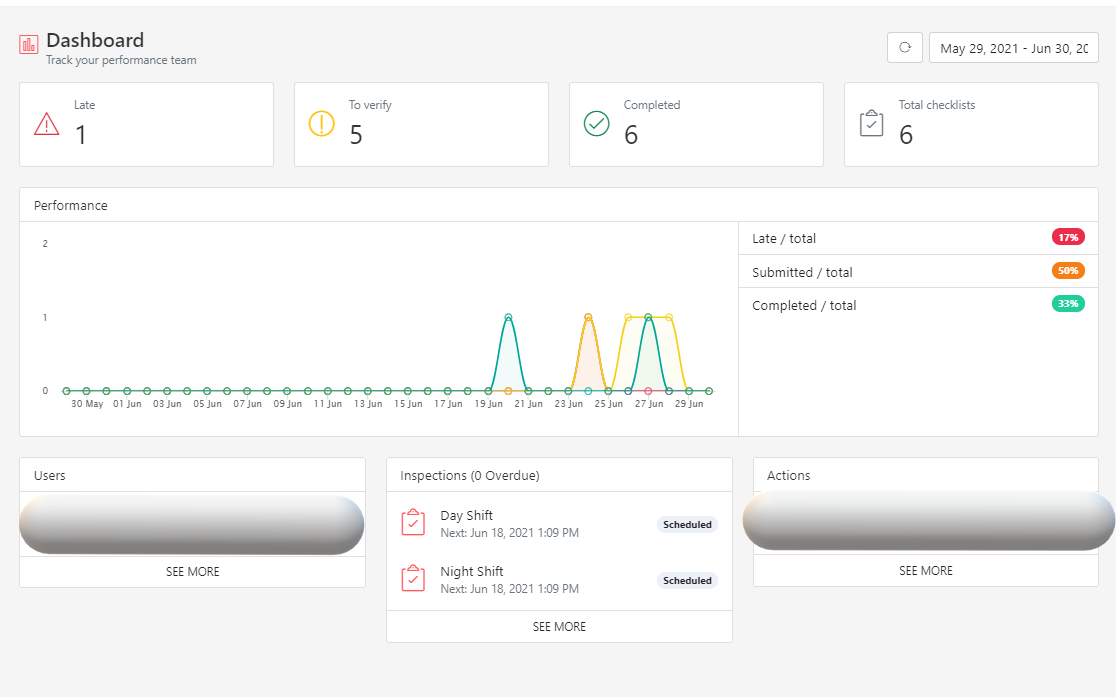Select the green Completed checkmark icon
Screen dimensions: 1116x697
[x=596, y=122]
